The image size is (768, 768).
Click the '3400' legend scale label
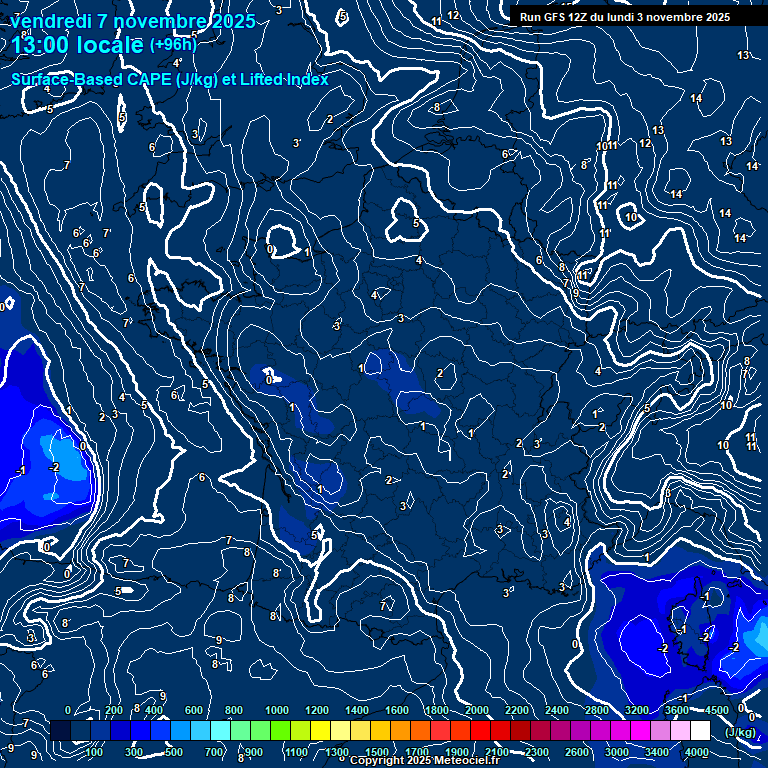(656, 752)
